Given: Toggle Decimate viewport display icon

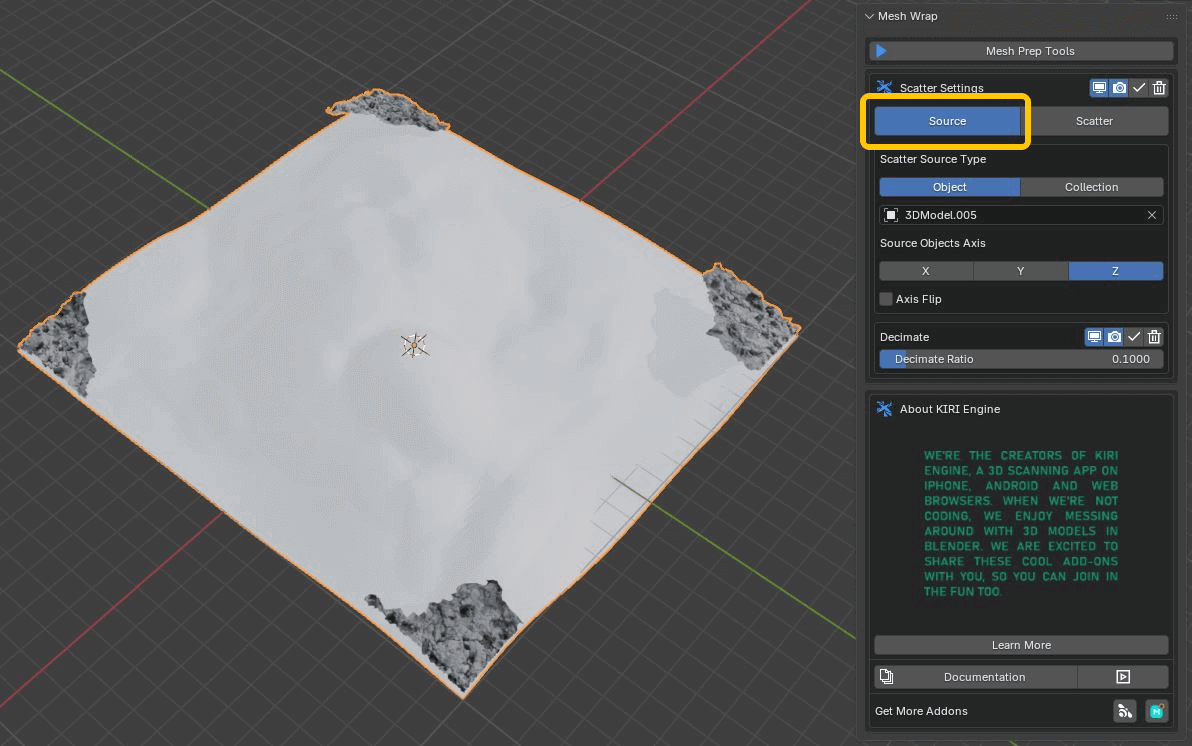Looking at the screenshot, I should (x=1094, y=337).
